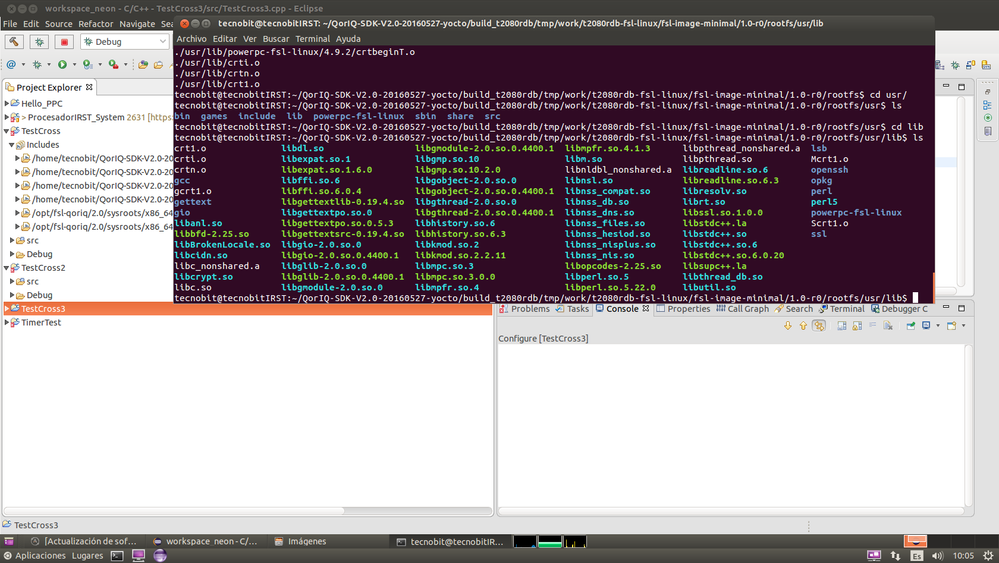
Task: Click the Coverage/Profile run icon
Action: [x=88, y=64]
